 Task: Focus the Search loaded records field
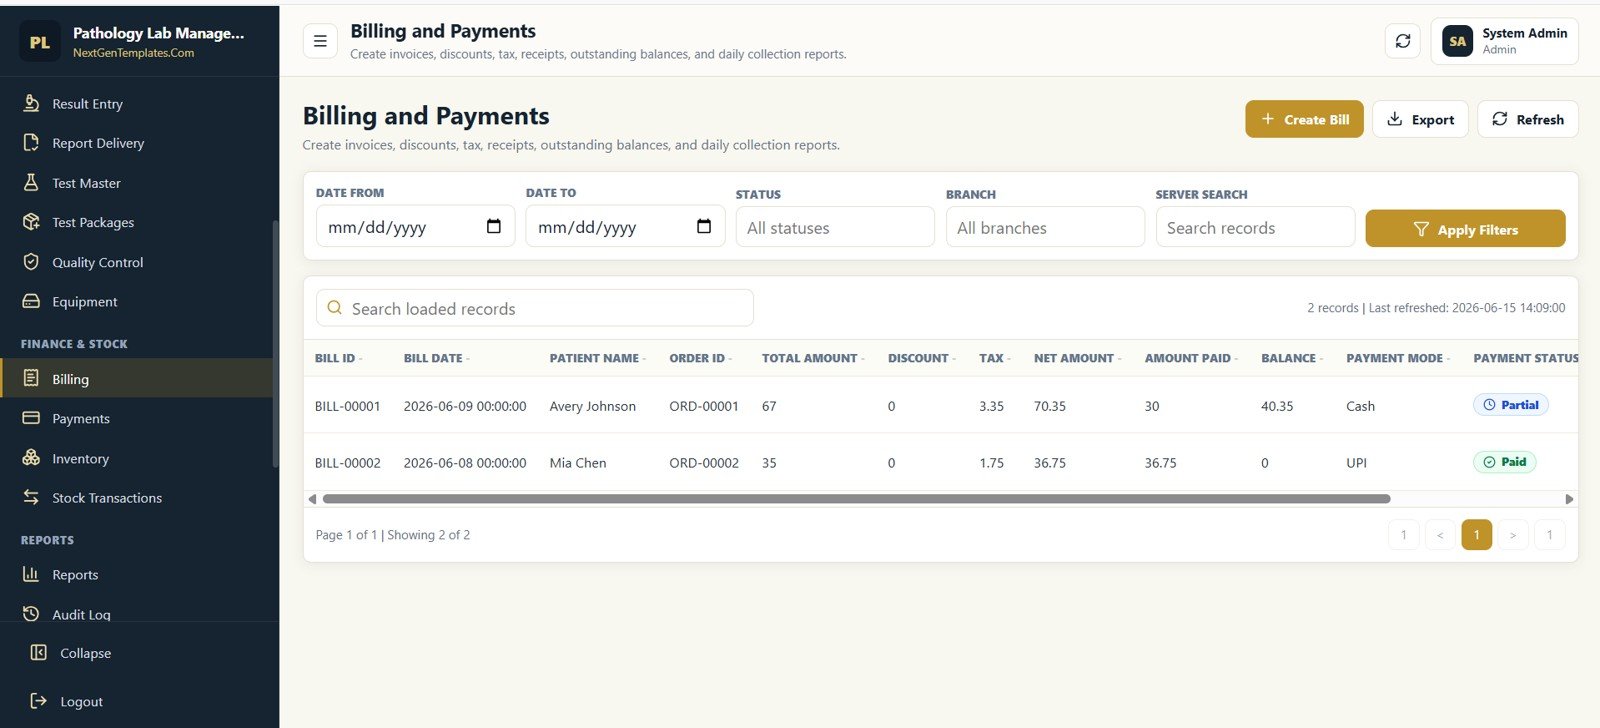(535, 308)
